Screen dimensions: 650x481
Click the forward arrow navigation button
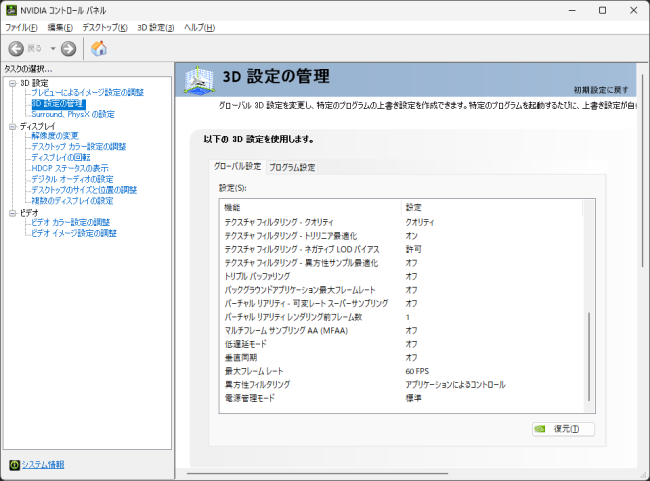pos(68,48)
